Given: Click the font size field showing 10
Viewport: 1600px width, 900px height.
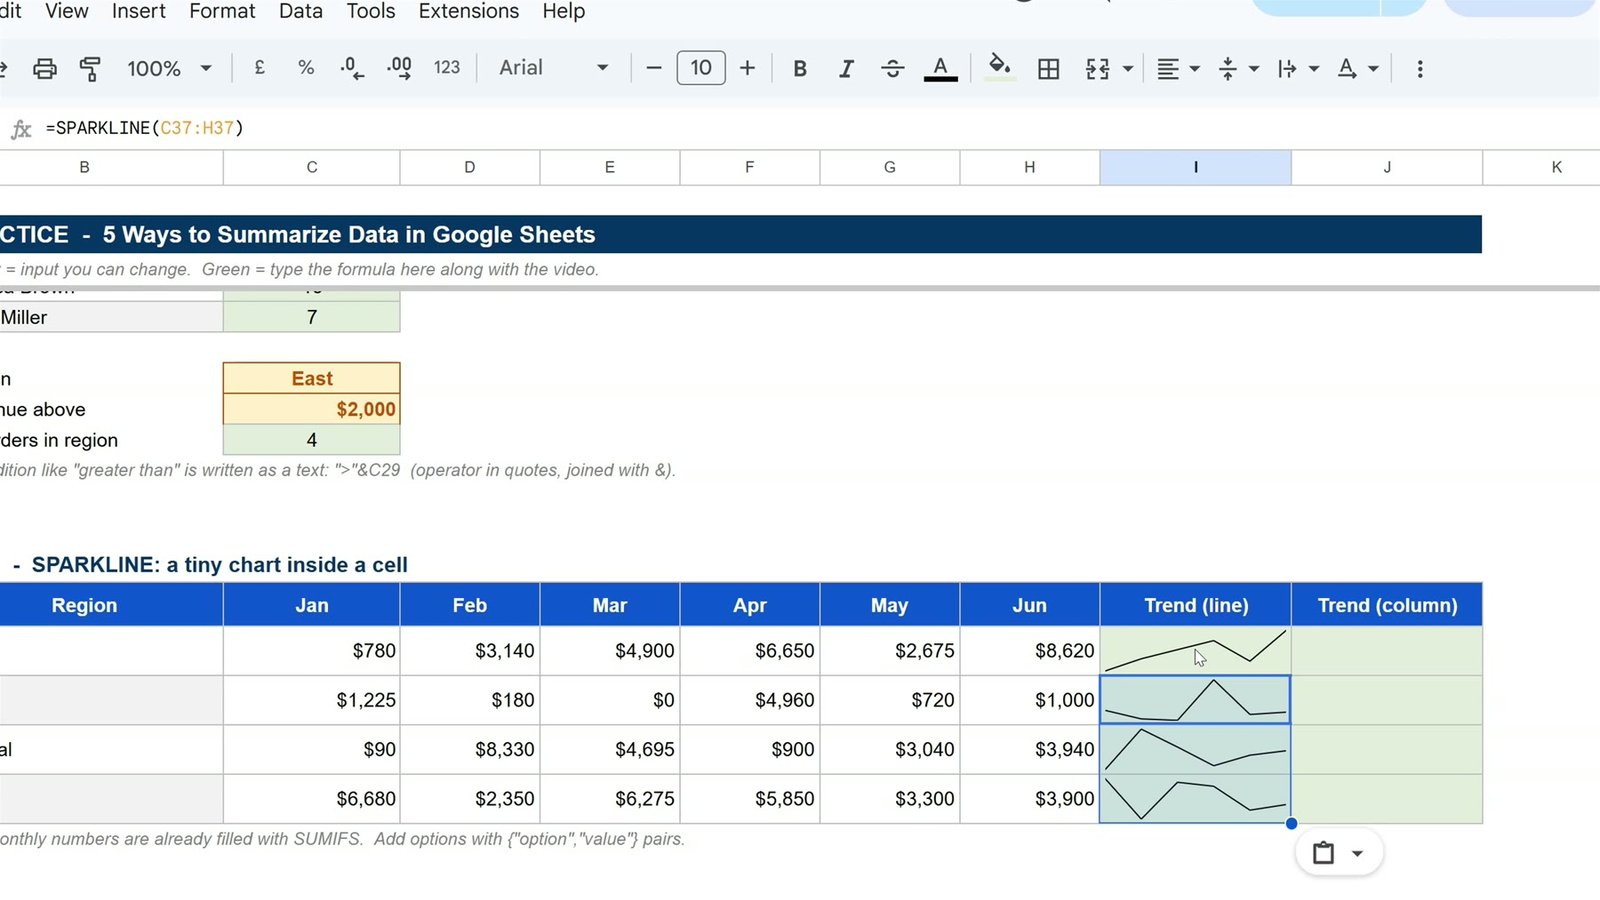Looking at the screenshot, I should (701, 68).
